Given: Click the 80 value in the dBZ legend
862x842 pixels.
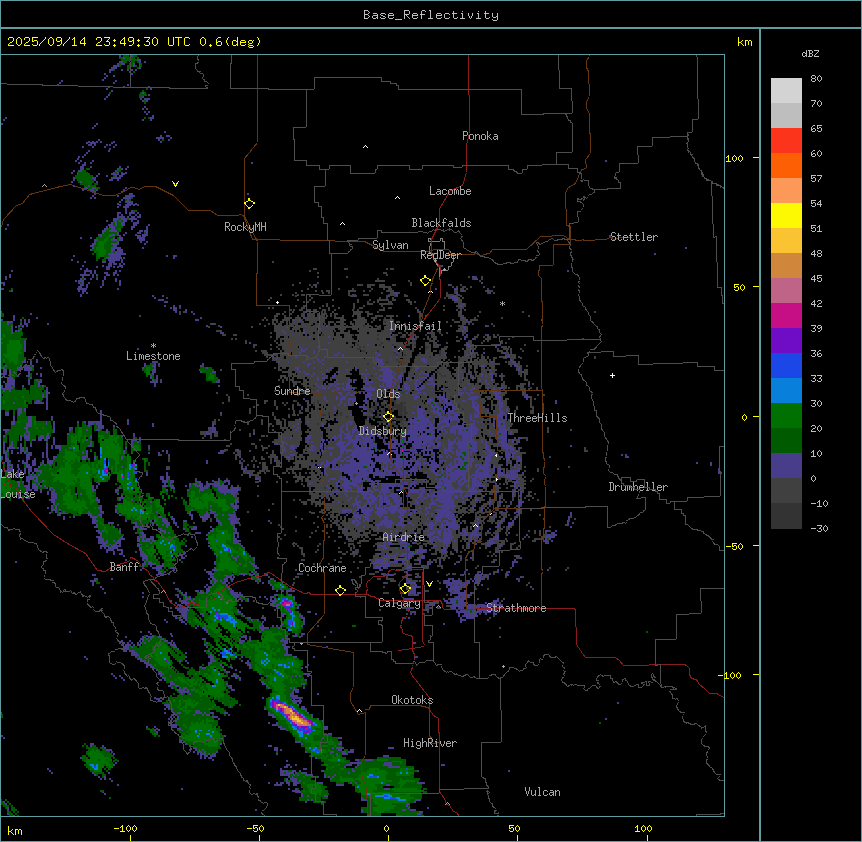Looking at the screenshot, I should click(816, 78).
